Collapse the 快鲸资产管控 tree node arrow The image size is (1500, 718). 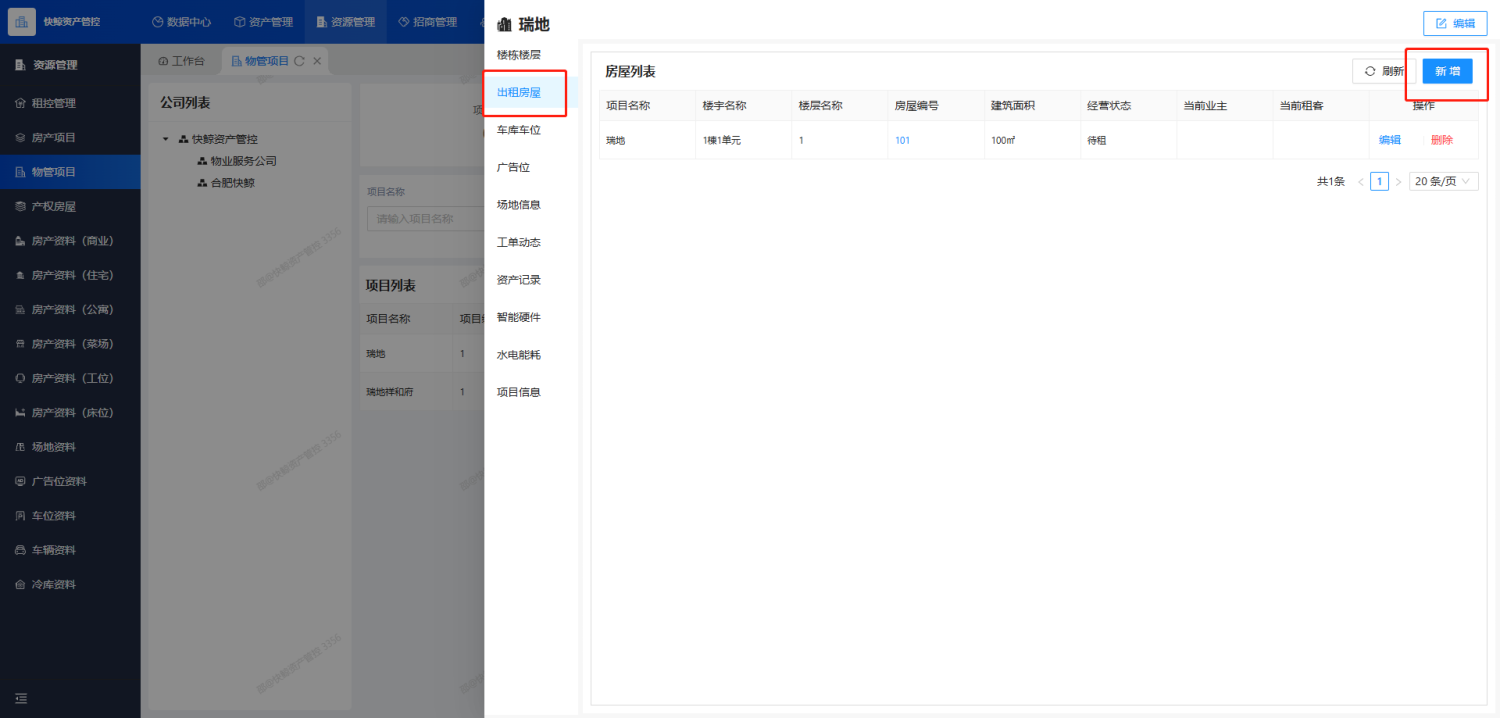coord(166,139)
